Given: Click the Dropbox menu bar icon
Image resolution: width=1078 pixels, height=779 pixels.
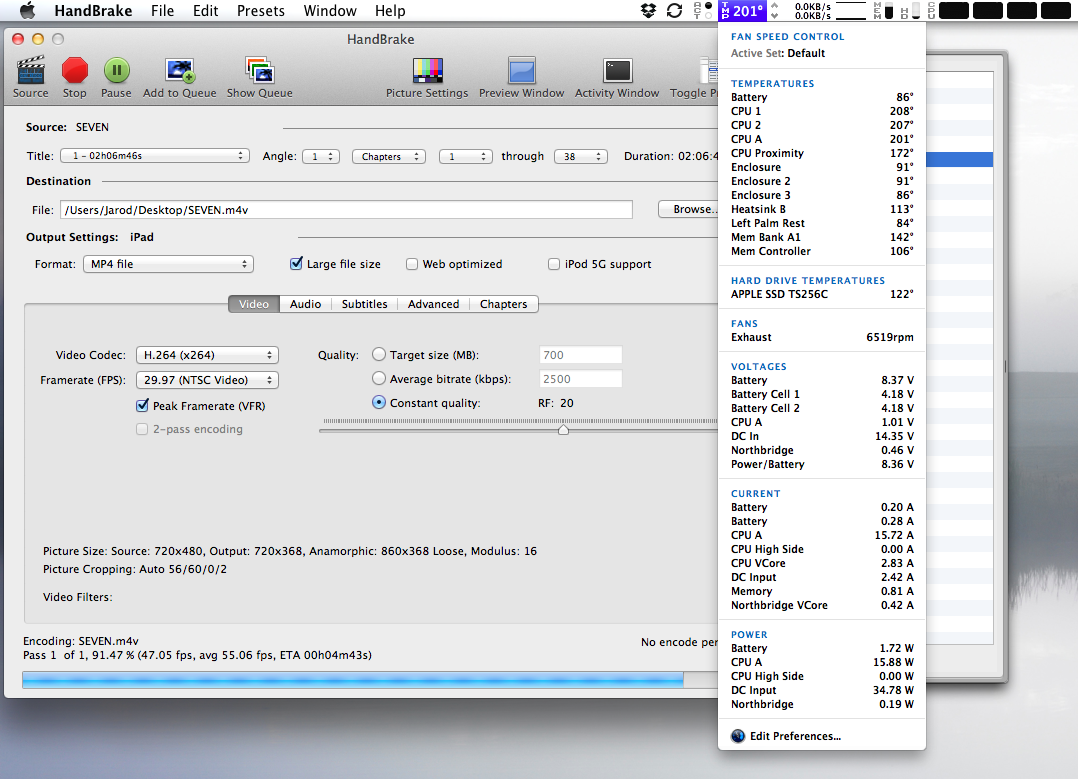Looking at the screenshot, I should point(648,10).
